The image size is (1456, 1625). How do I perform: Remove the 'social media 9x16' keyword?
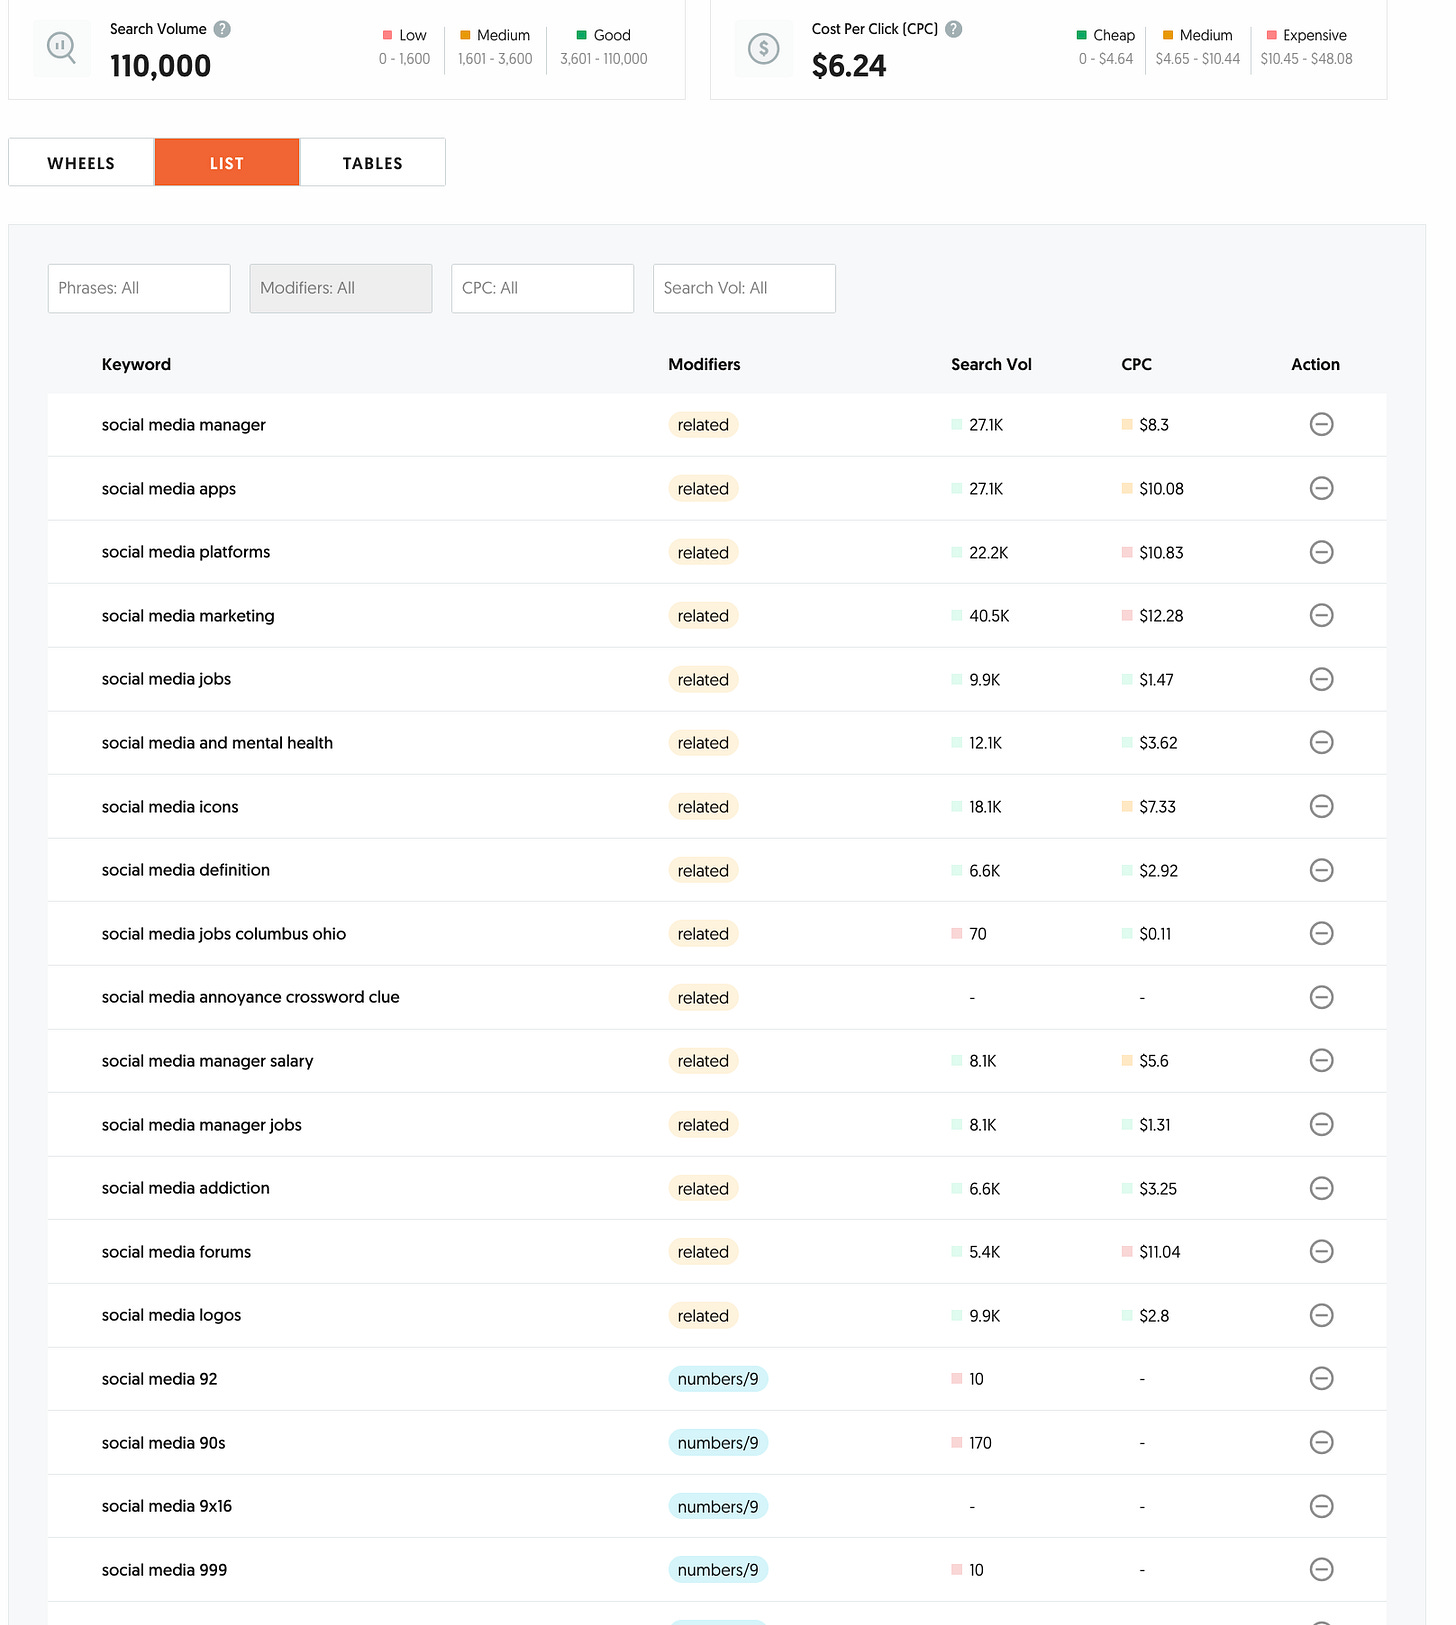[1321, 1506]
